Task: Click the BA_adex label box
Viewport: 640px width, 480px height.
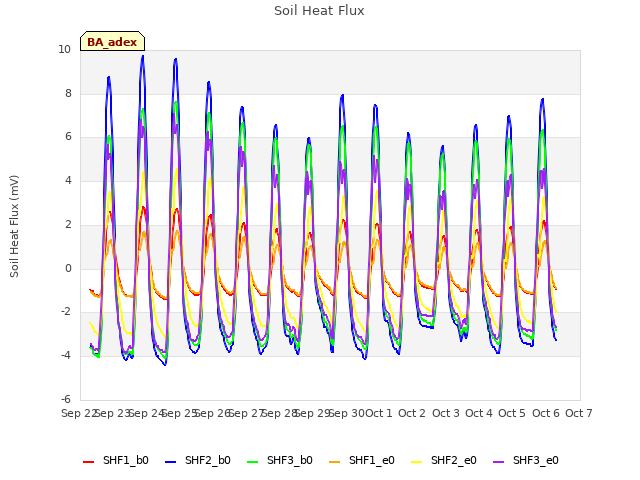Action: (112, 41)
